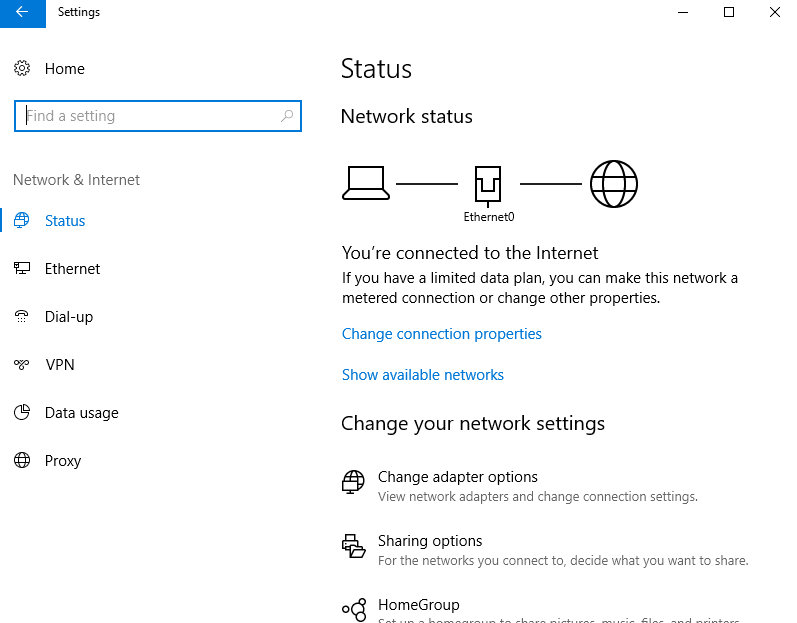Open Change connection properties link
This screenshot has width=797, height=623.
[442, 334]
